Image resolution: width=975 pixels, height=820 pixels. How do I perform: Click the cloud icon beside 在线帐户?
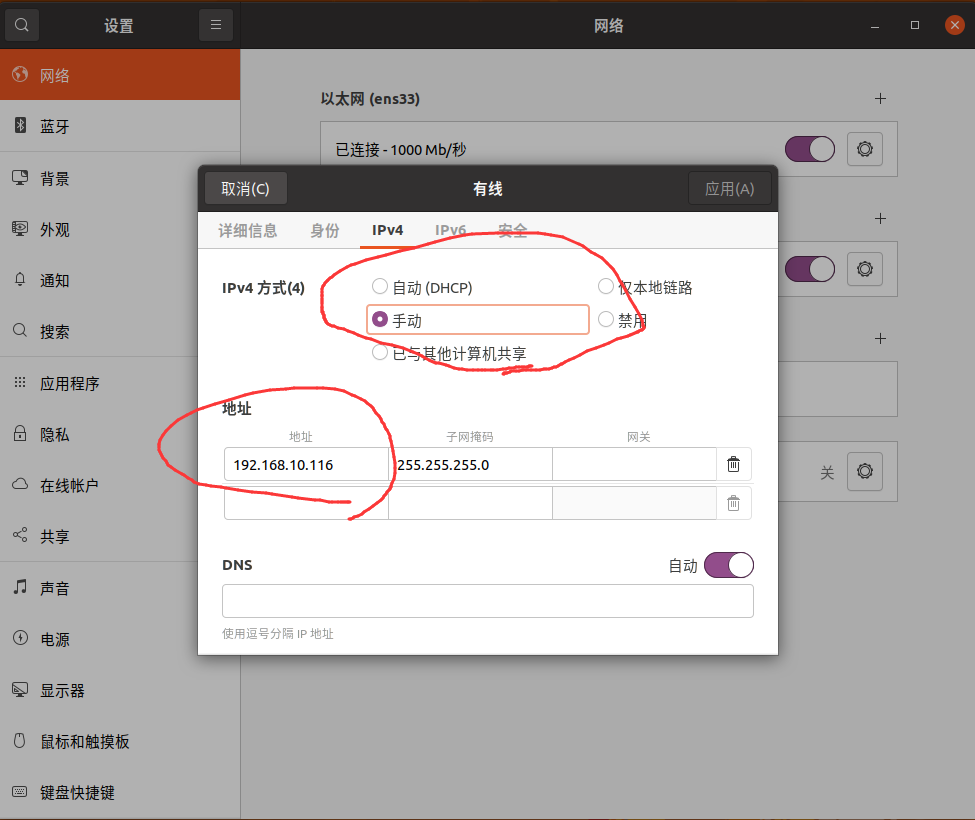pos(20,484)
